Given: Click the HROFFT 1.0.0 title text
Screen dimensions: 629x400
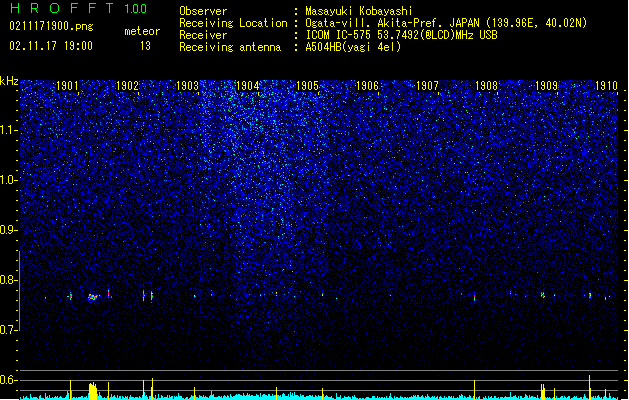Looking at the screenshot, I should 78,8.
